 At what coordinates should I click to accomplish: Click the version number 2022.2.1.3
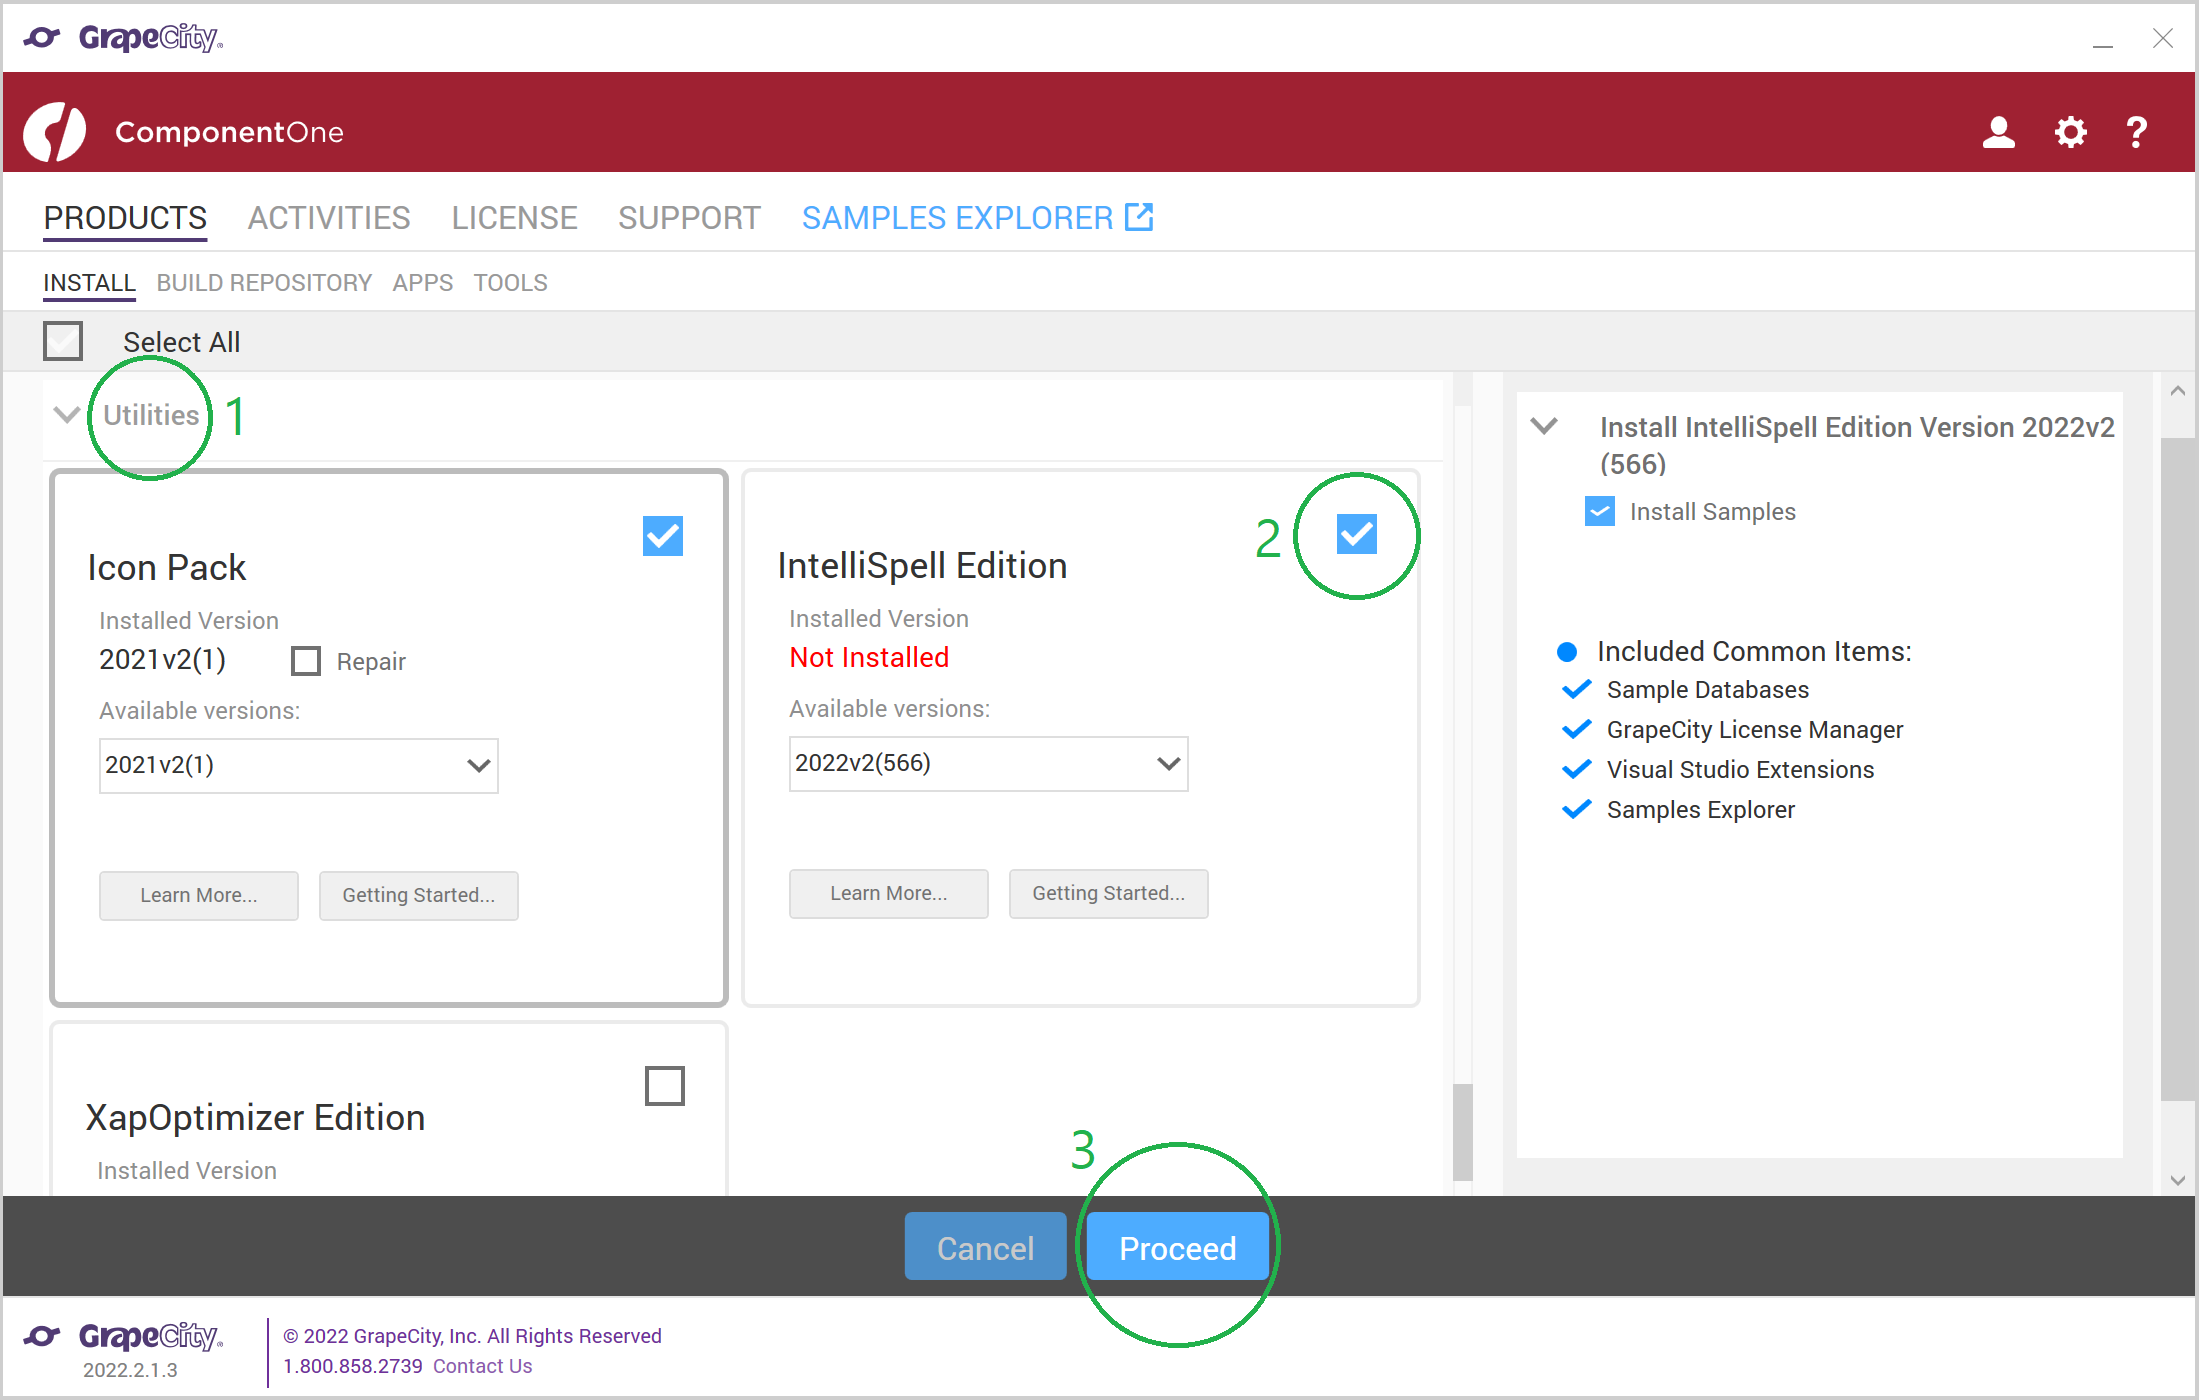pyautogui.click(x=130, y=1370)
